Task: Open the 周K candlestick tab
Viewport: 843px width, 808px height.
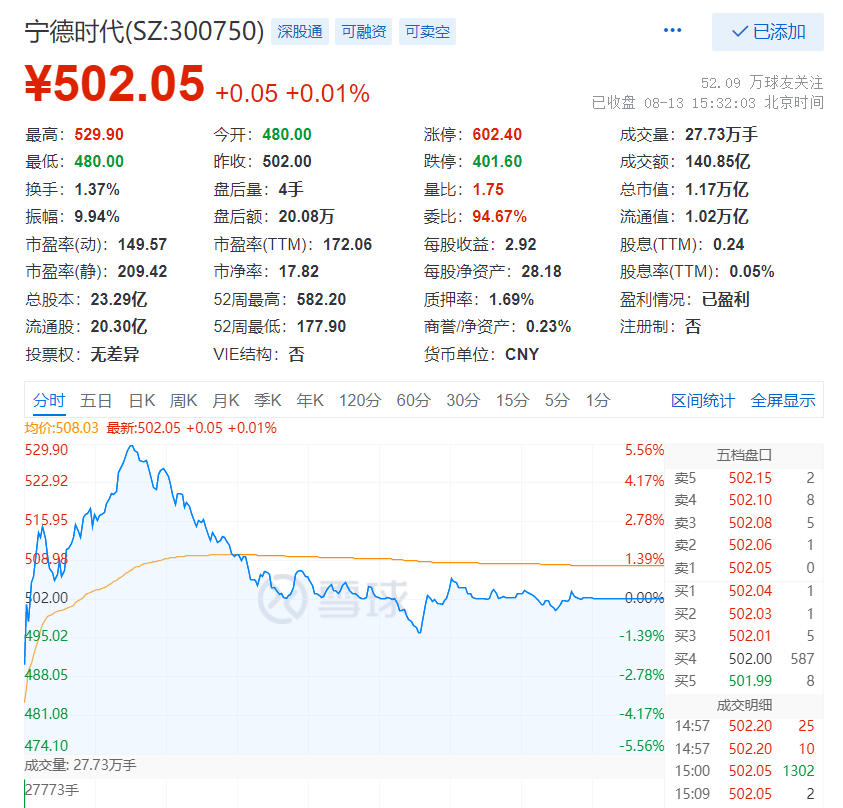Action: coord(183,401)
